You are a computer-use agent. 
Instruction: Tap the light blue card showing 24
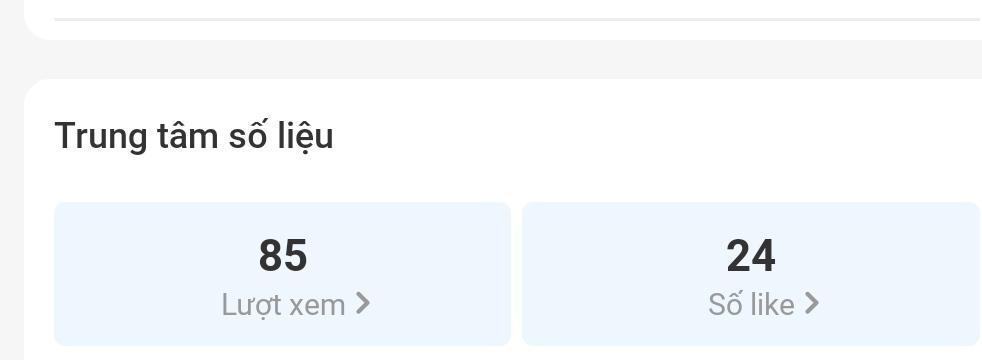751,274
